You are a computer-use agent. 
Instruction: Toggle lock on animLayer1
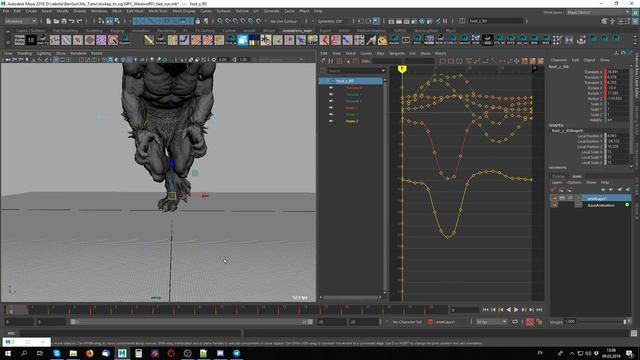(554, 198)
